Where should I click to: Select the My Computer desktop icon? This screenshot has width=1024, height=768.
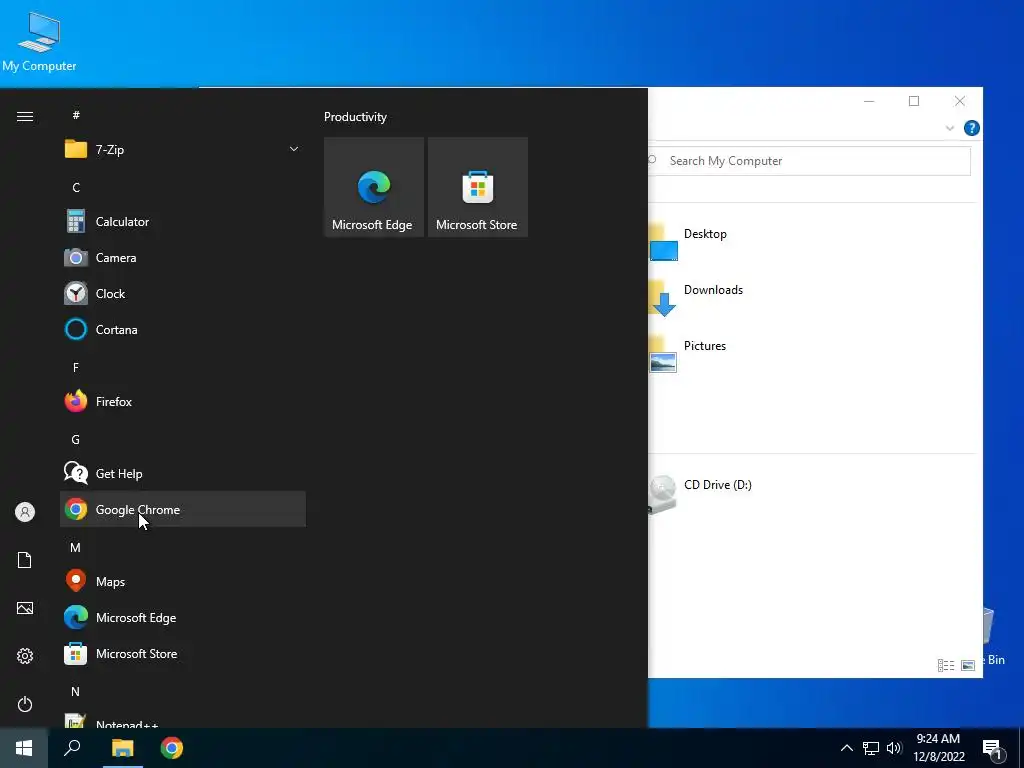(x=39, y=42)
